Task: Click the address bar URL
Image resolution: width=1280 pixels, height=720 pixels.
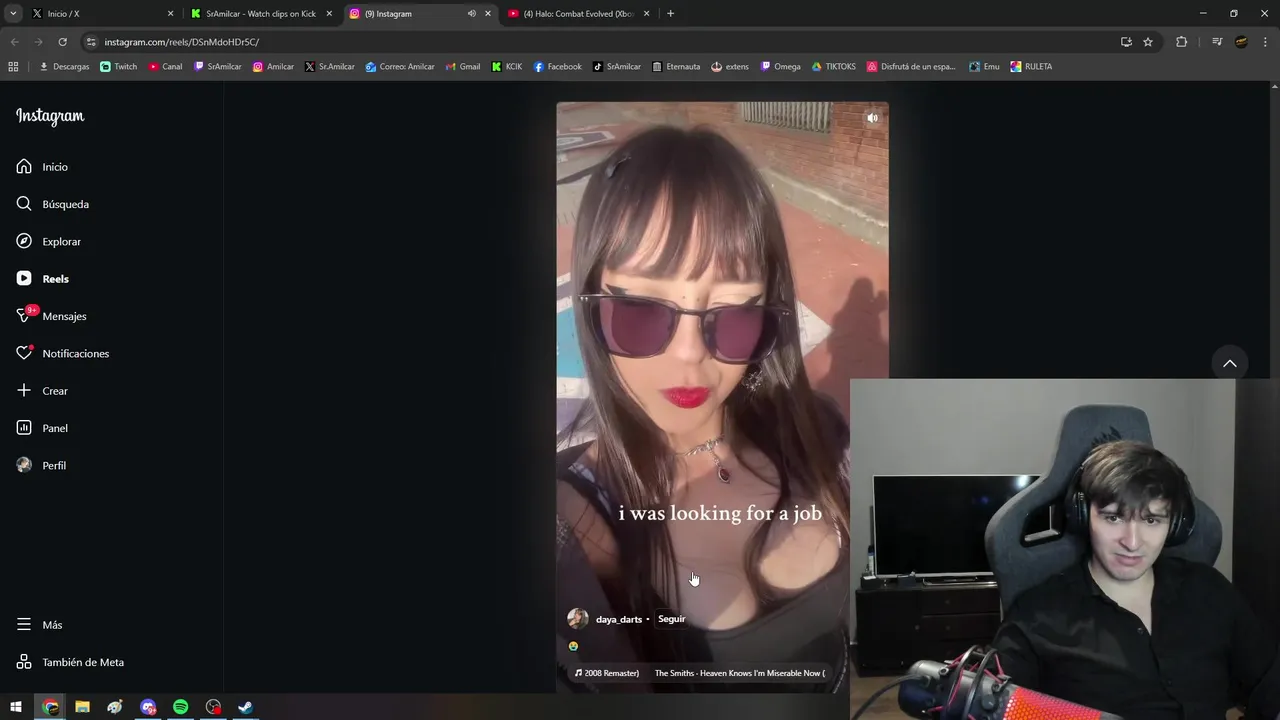Action: coord(181,42)
